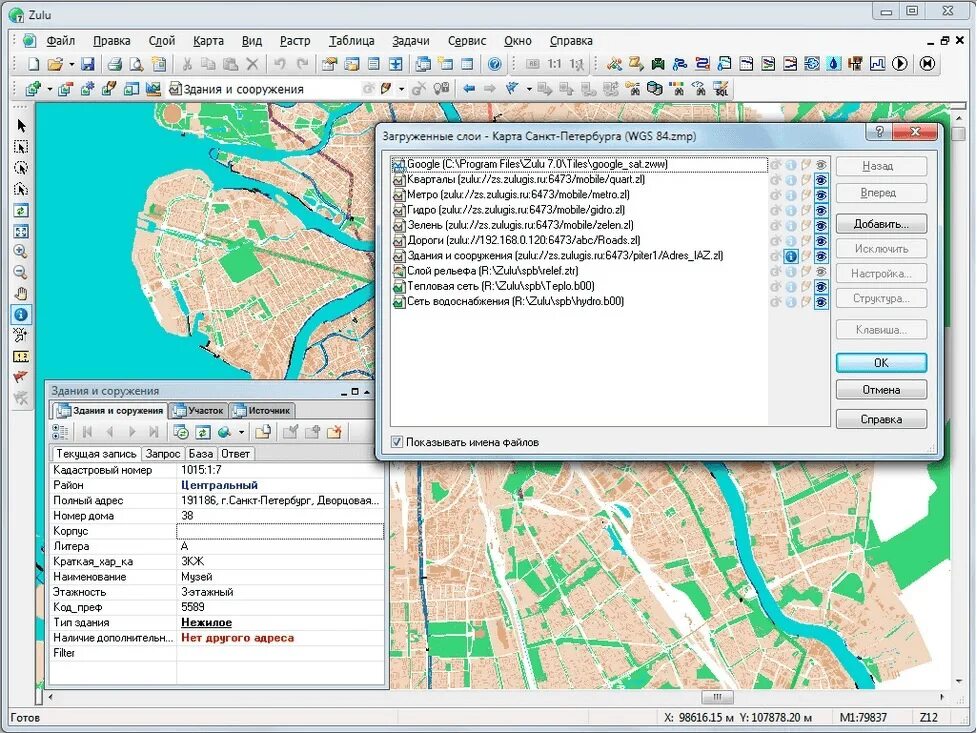Image resolution: width=977 pixels, height=733 pixels.
Task: Click the copy record folder icon in panel
Action: coord(263,431)
